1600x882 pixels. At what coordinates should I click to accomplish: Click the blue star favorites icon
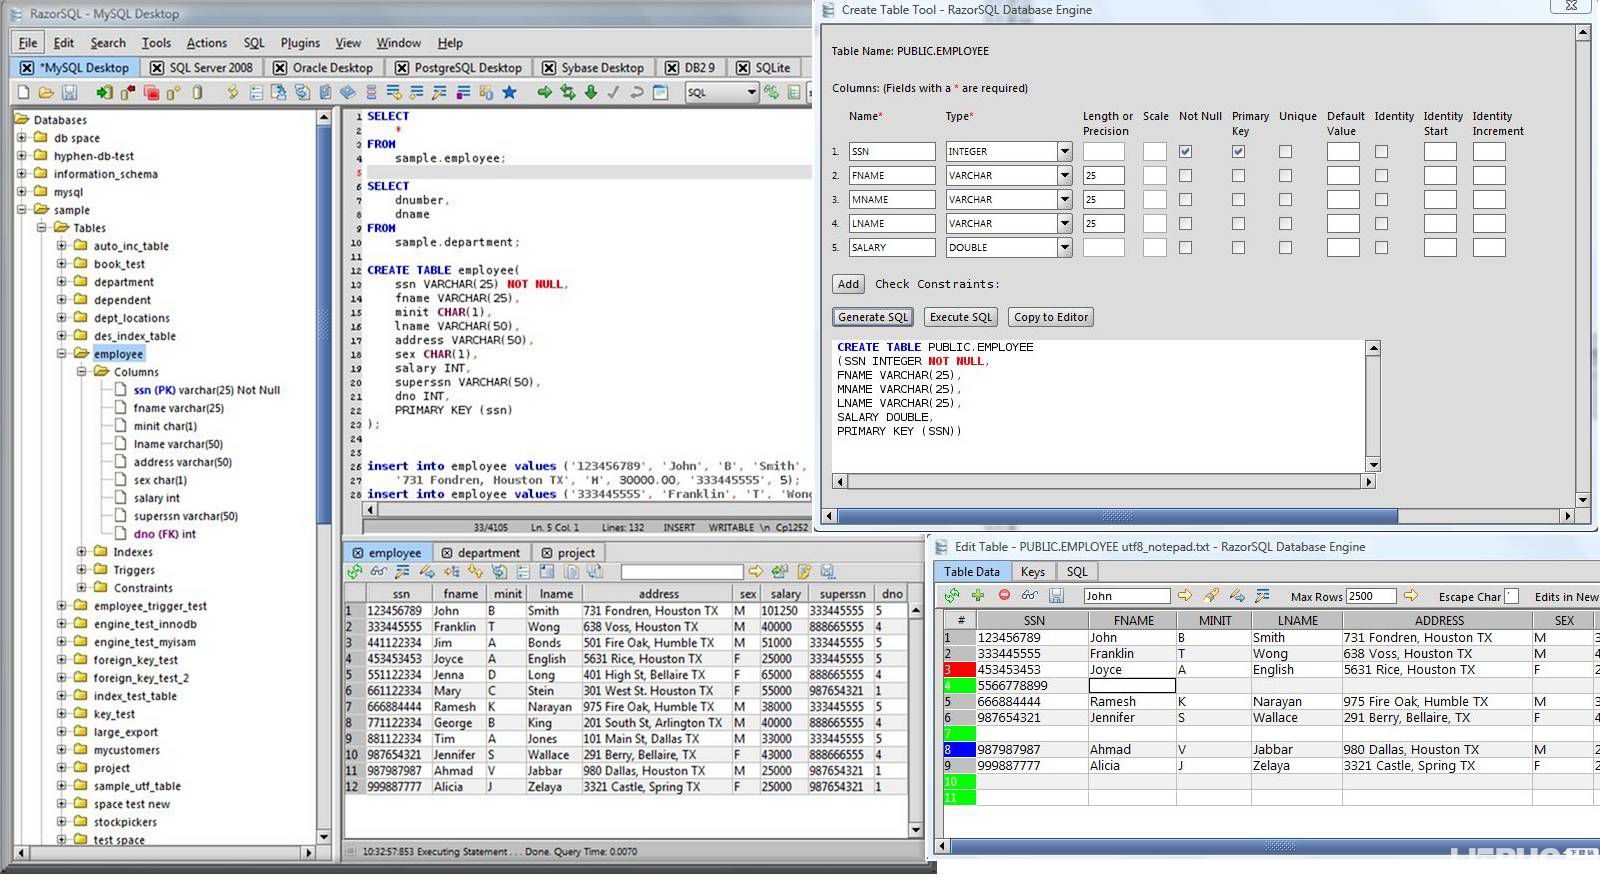coord(509,92)
